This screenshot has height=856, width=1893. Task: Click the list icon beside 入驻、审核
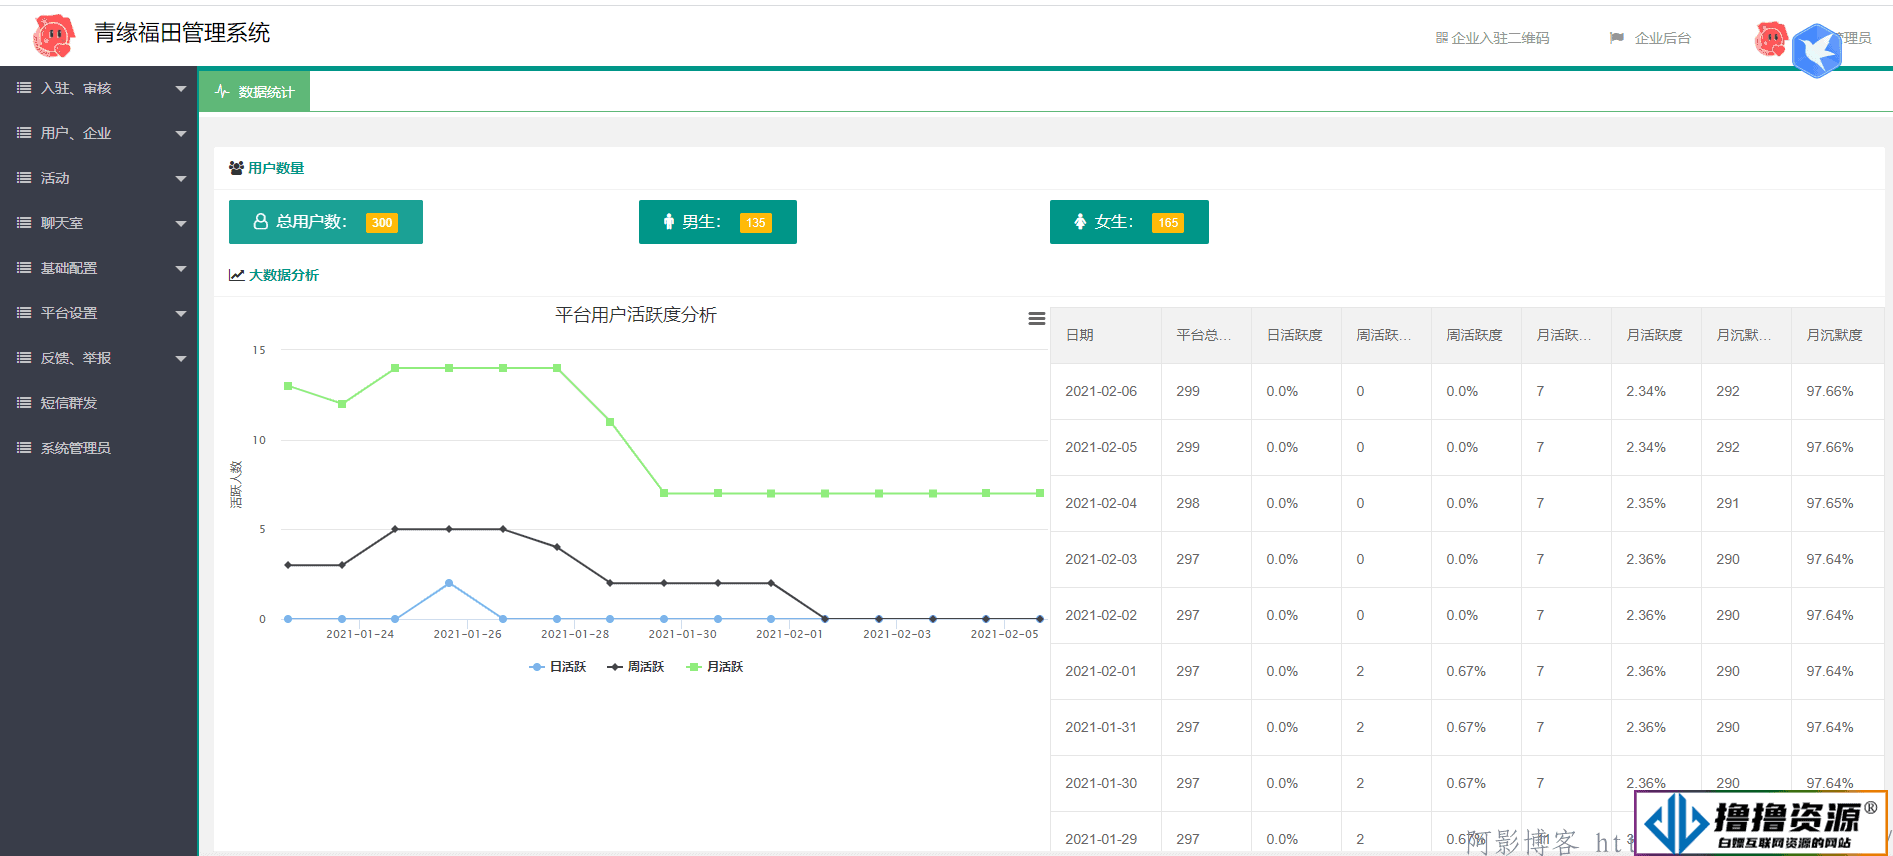pyautogui.click(x=24, y=88)
